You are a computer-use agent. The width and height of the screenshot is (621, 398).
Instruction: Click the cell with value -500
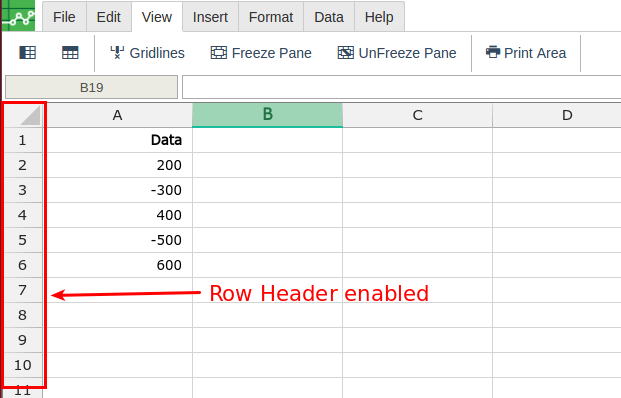click(x=118, y=240)
